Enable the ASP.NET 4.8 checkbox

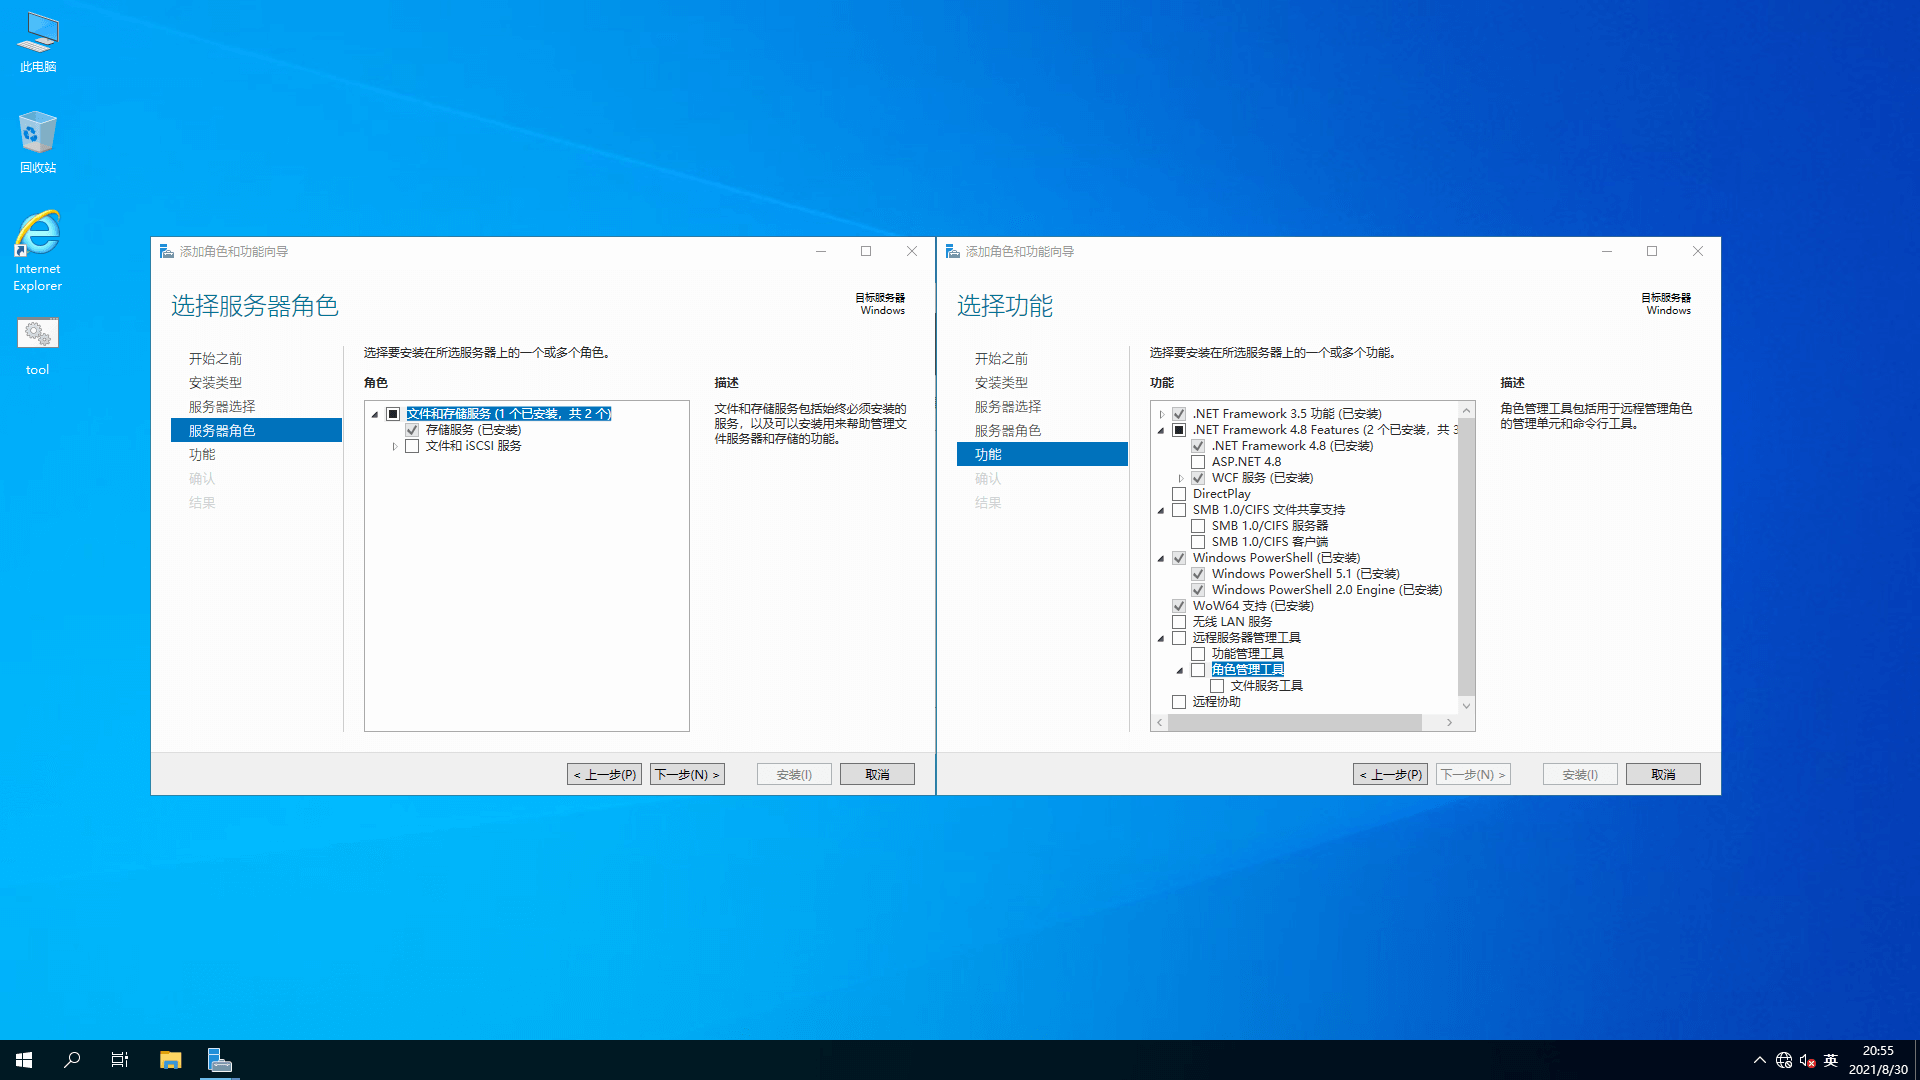pos(1198,462)
